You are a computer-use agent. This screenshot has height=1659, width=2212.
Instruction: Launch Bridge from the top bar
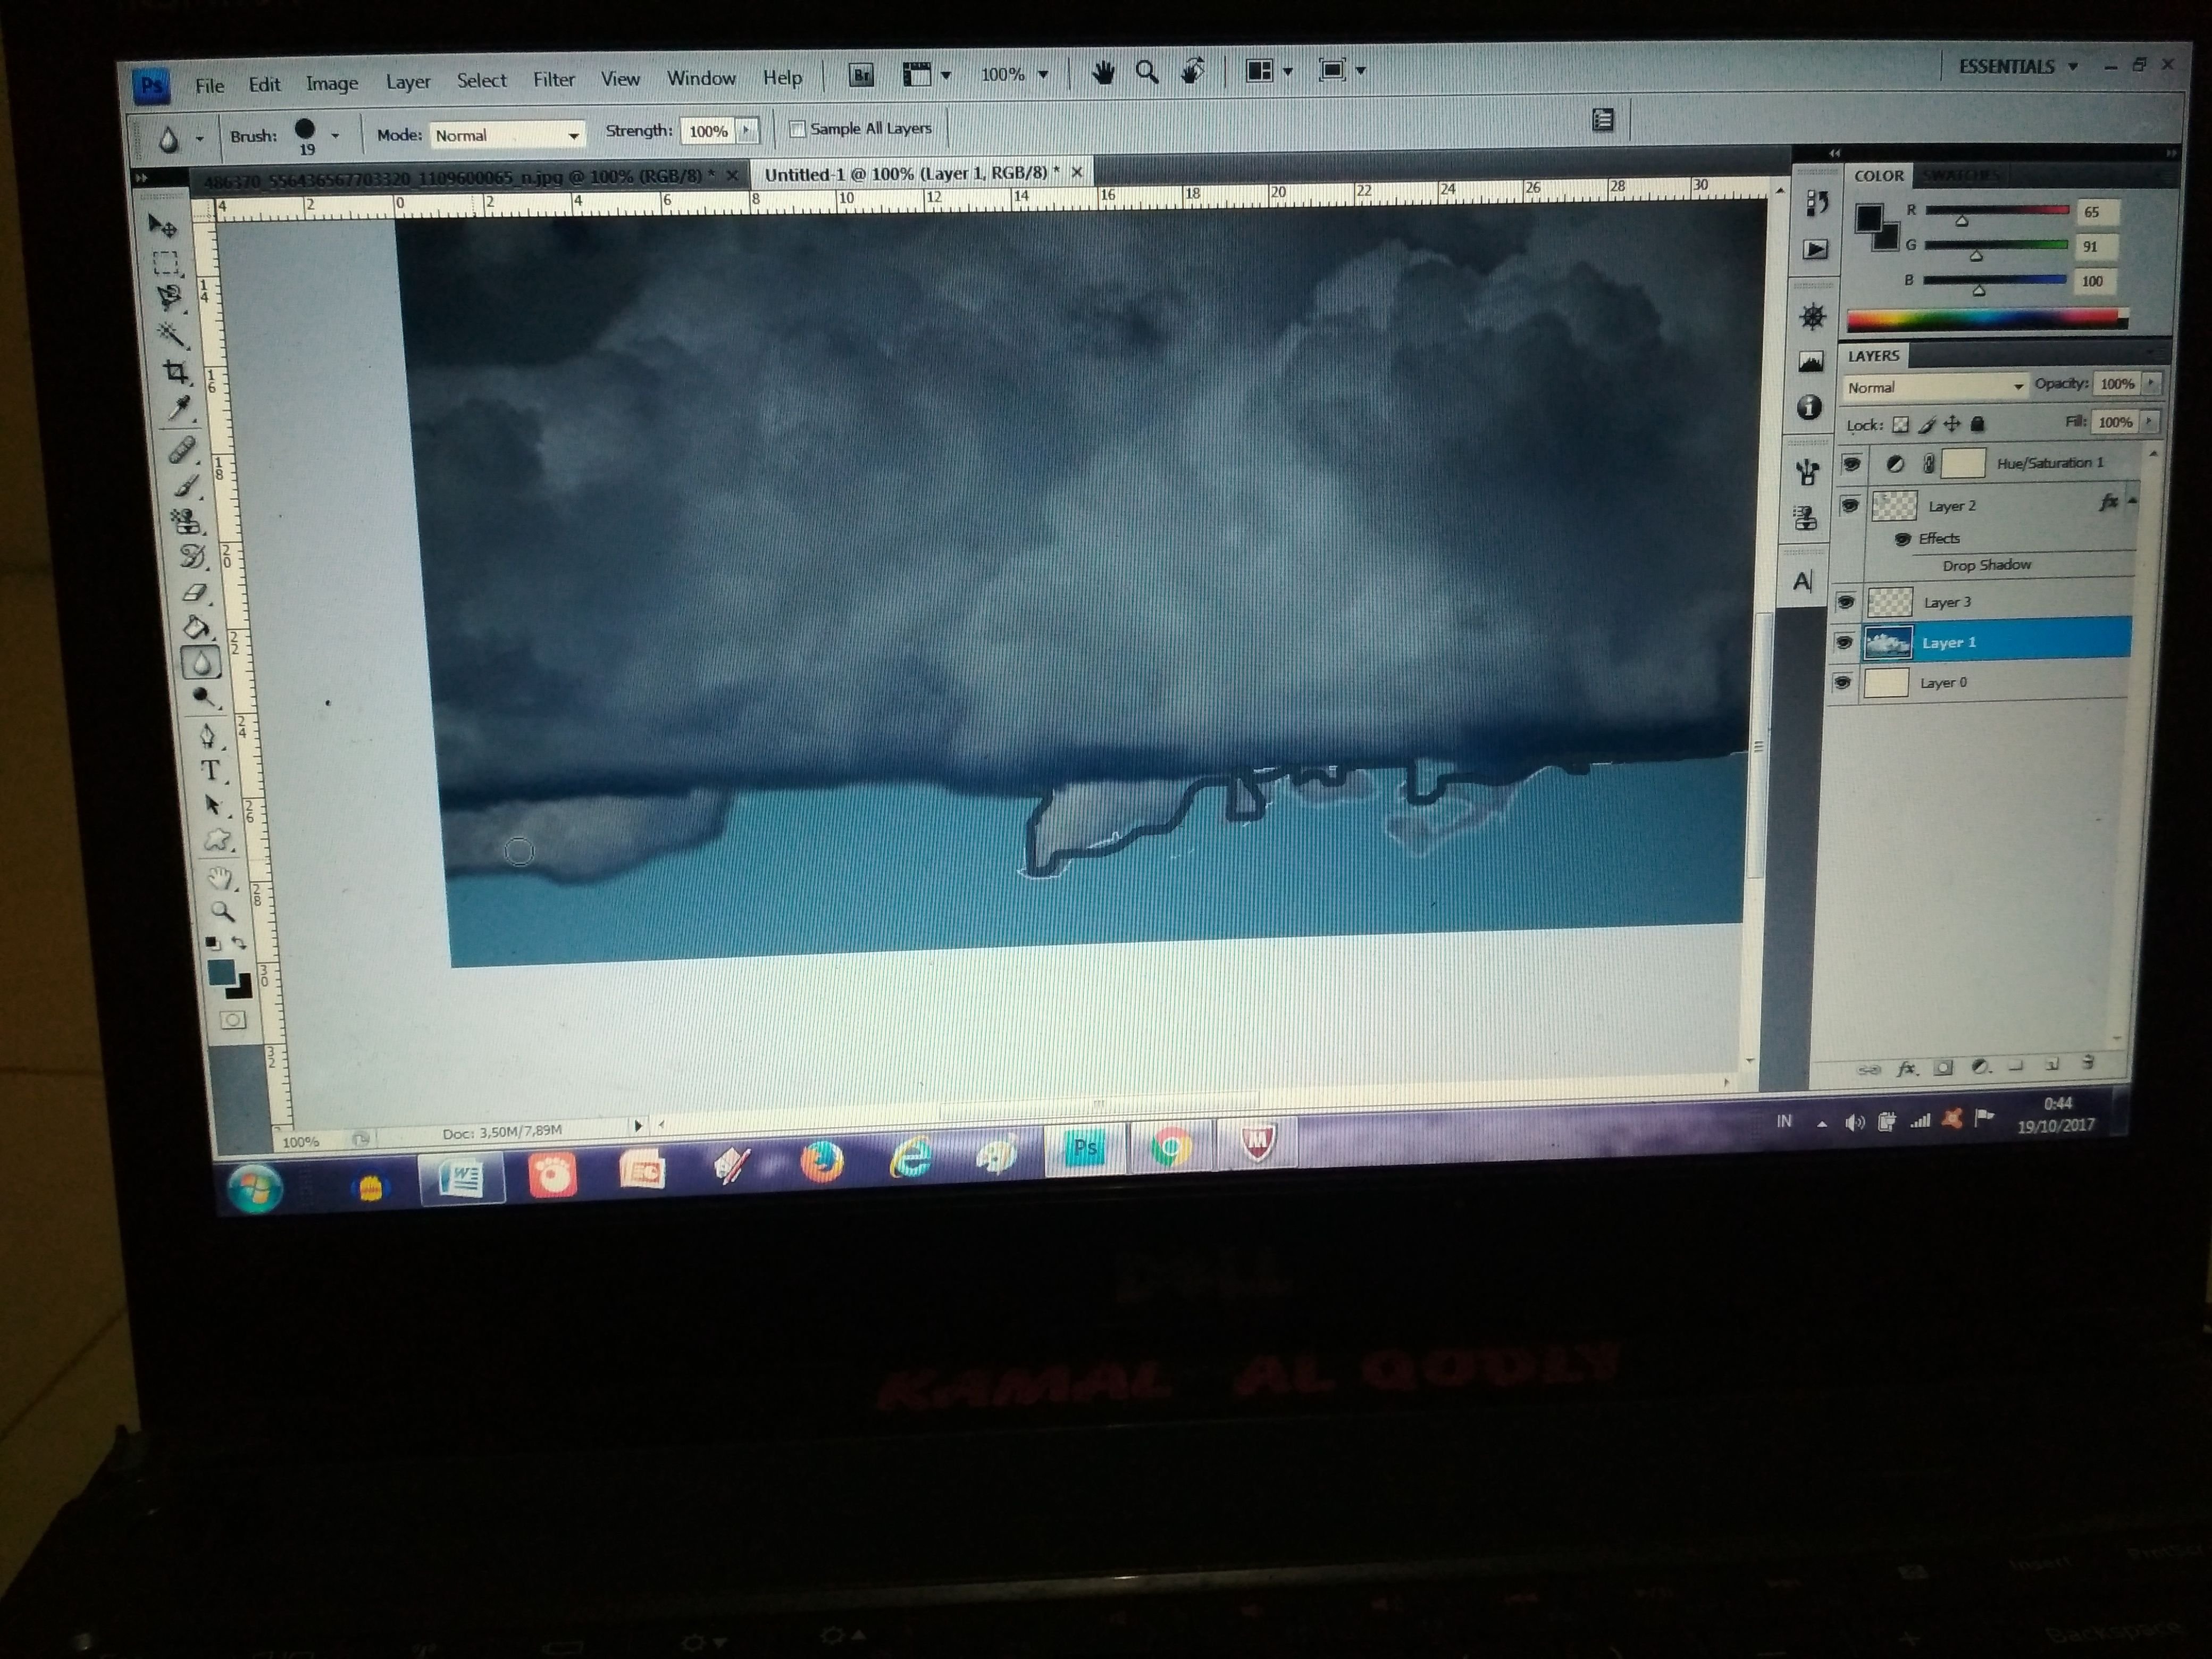861,75
